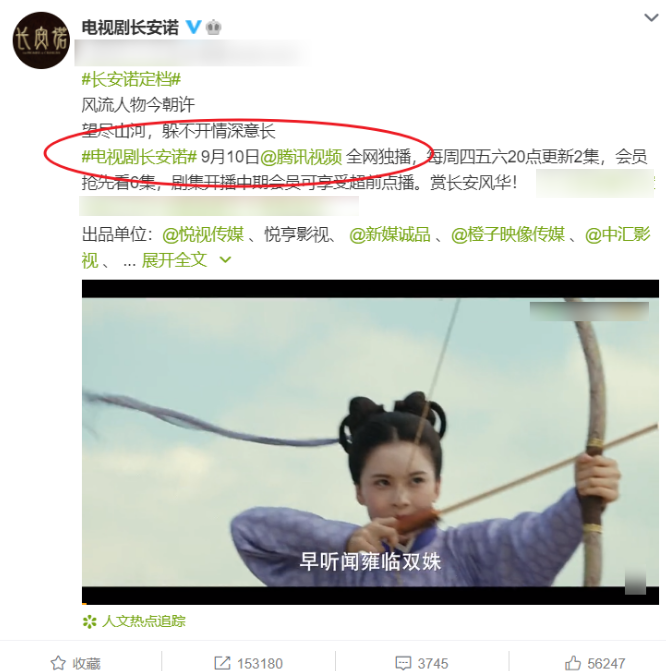The image size is (666, 671).
Task: Open comments icon showing 3745
Action: (403, 663)
